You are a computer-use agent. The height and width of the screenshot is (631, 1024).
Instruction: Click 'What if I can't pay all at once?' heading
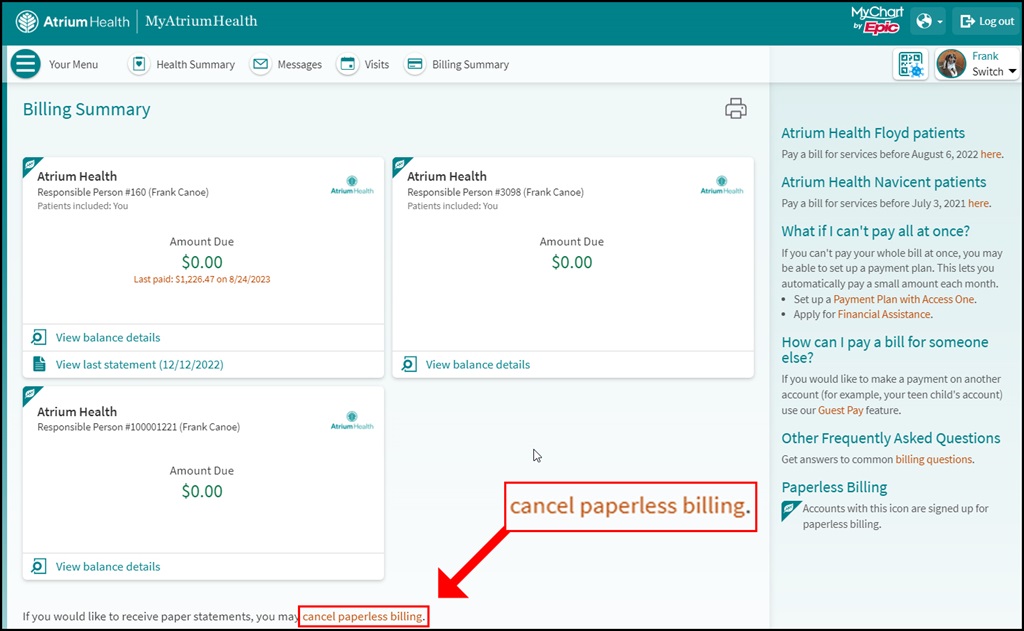pos(875,231)
